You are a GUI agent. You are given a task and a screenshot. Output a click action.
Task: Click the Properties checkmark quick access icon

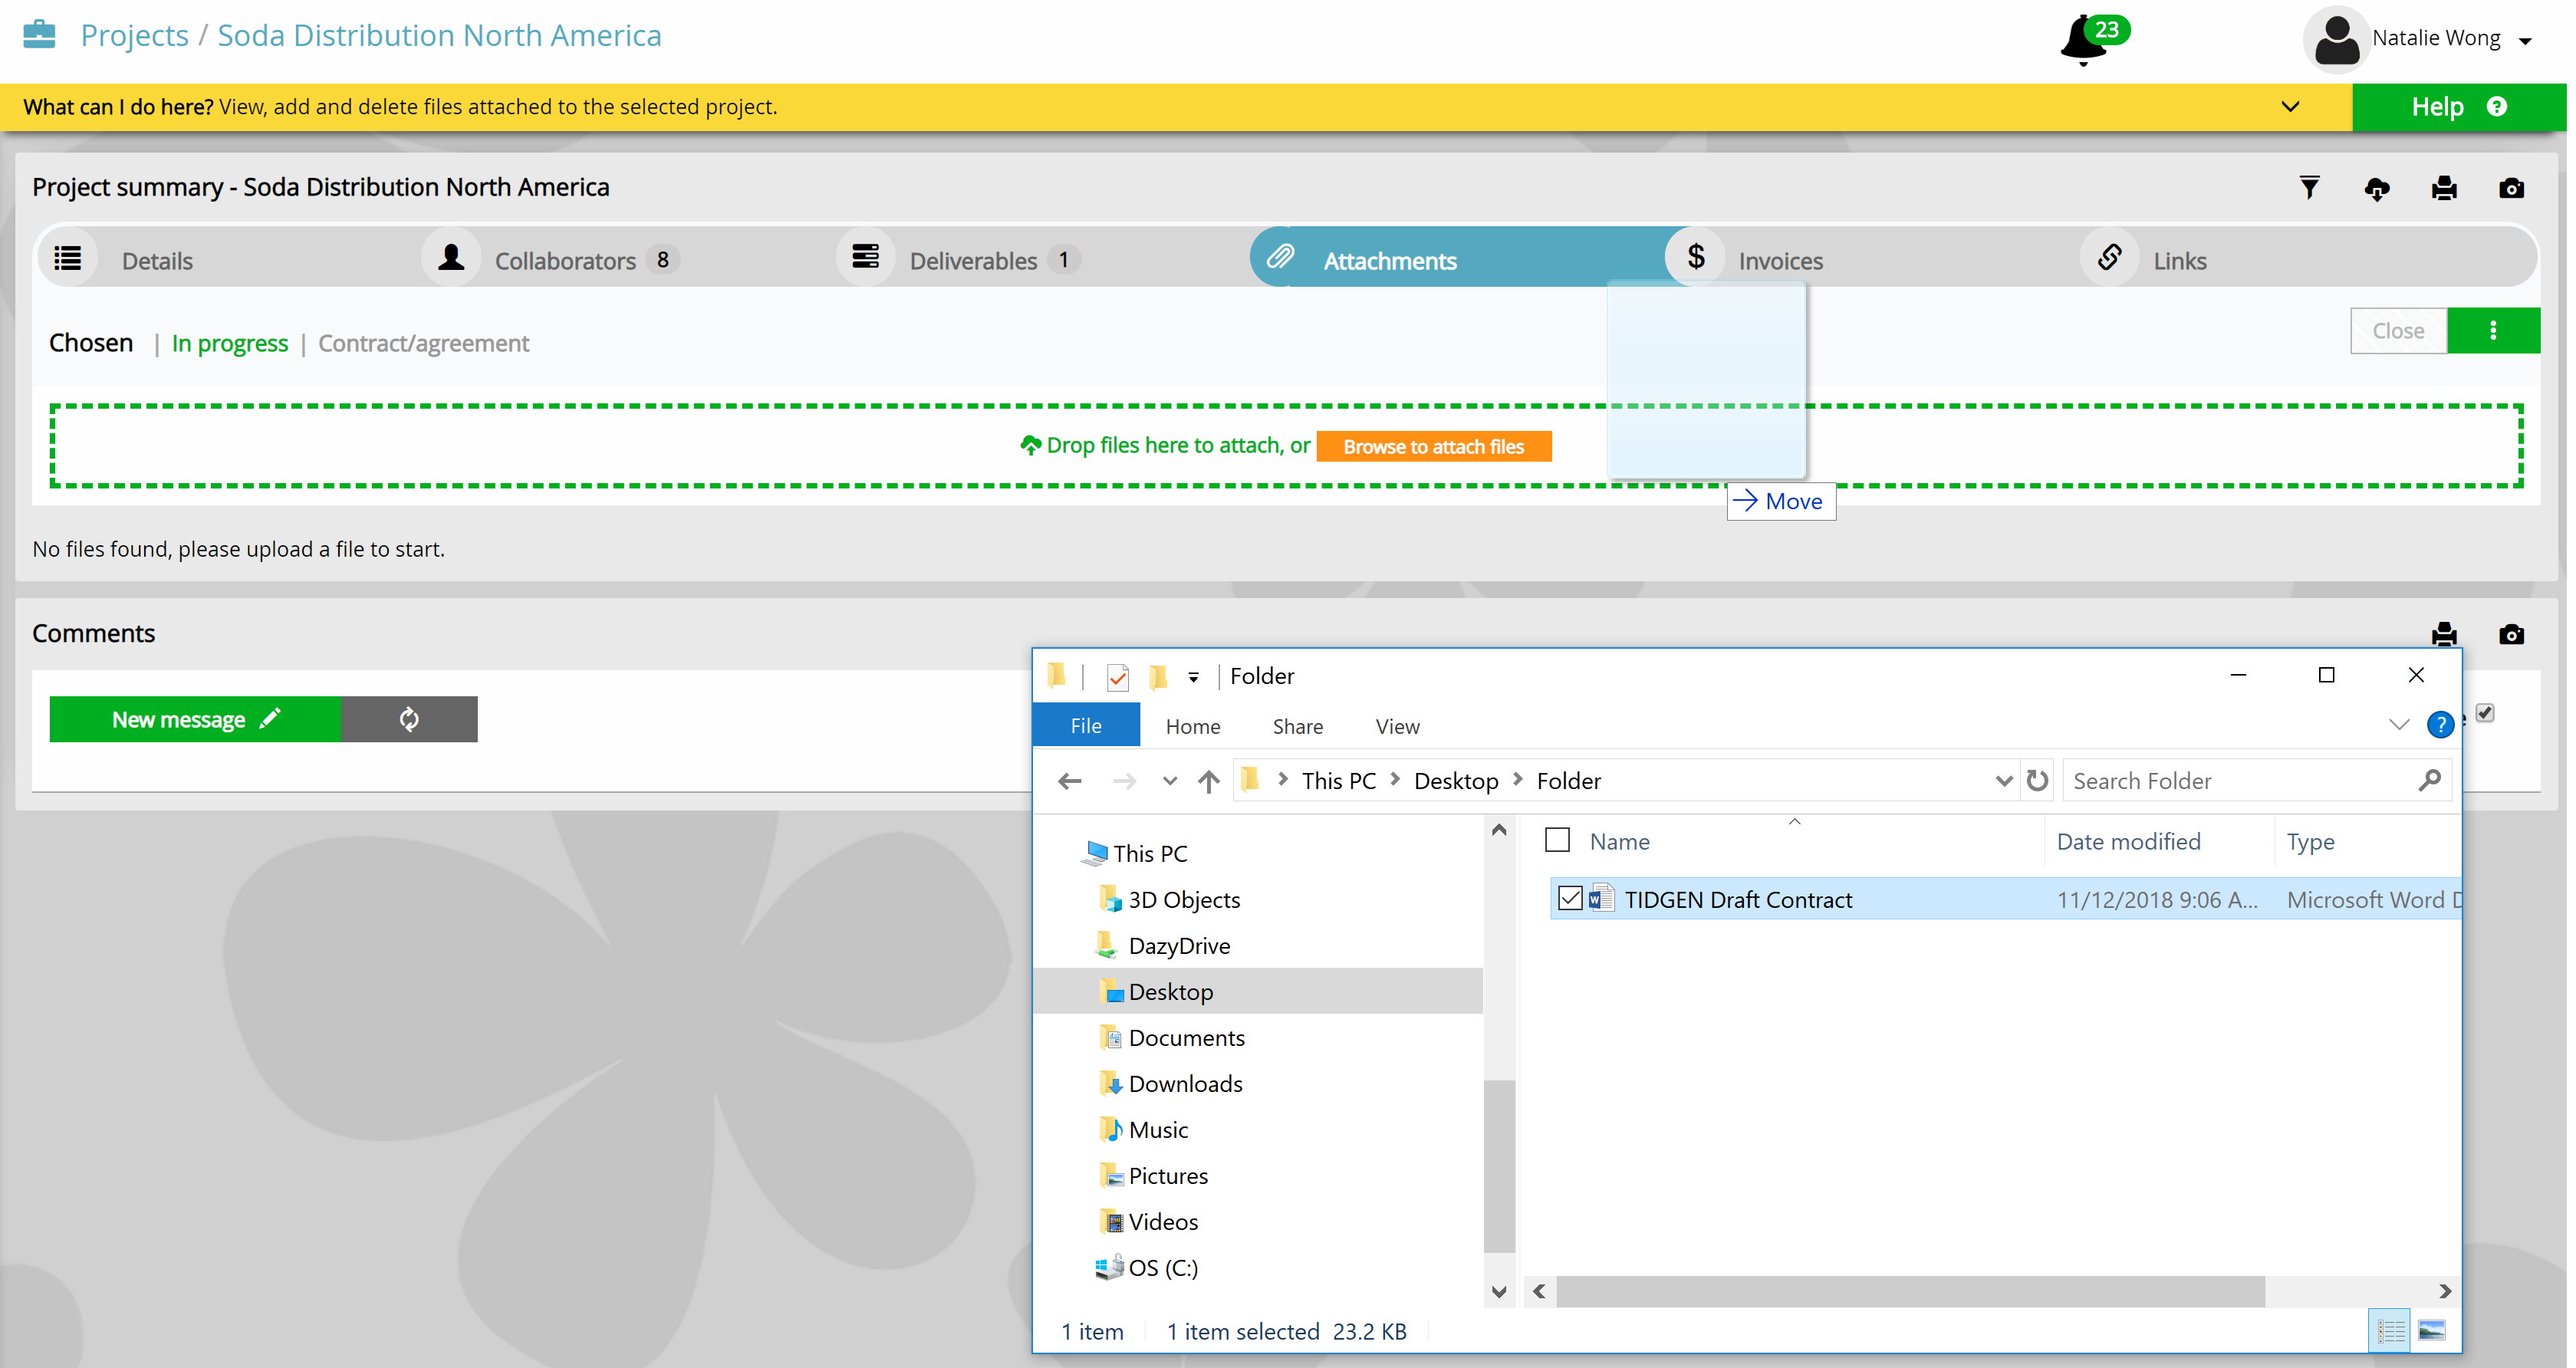[x=1117, y=677]
